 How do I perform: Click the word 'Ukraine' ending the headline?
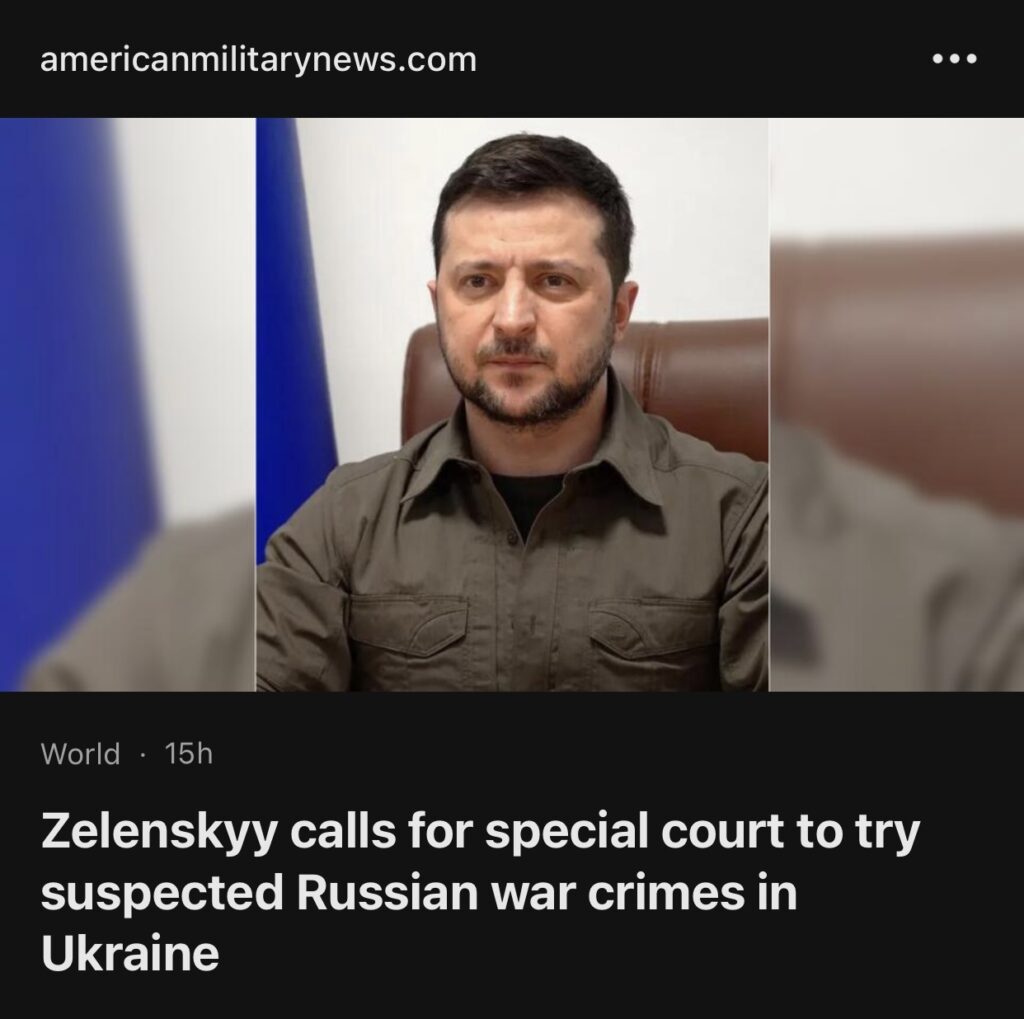pos(130,954)
